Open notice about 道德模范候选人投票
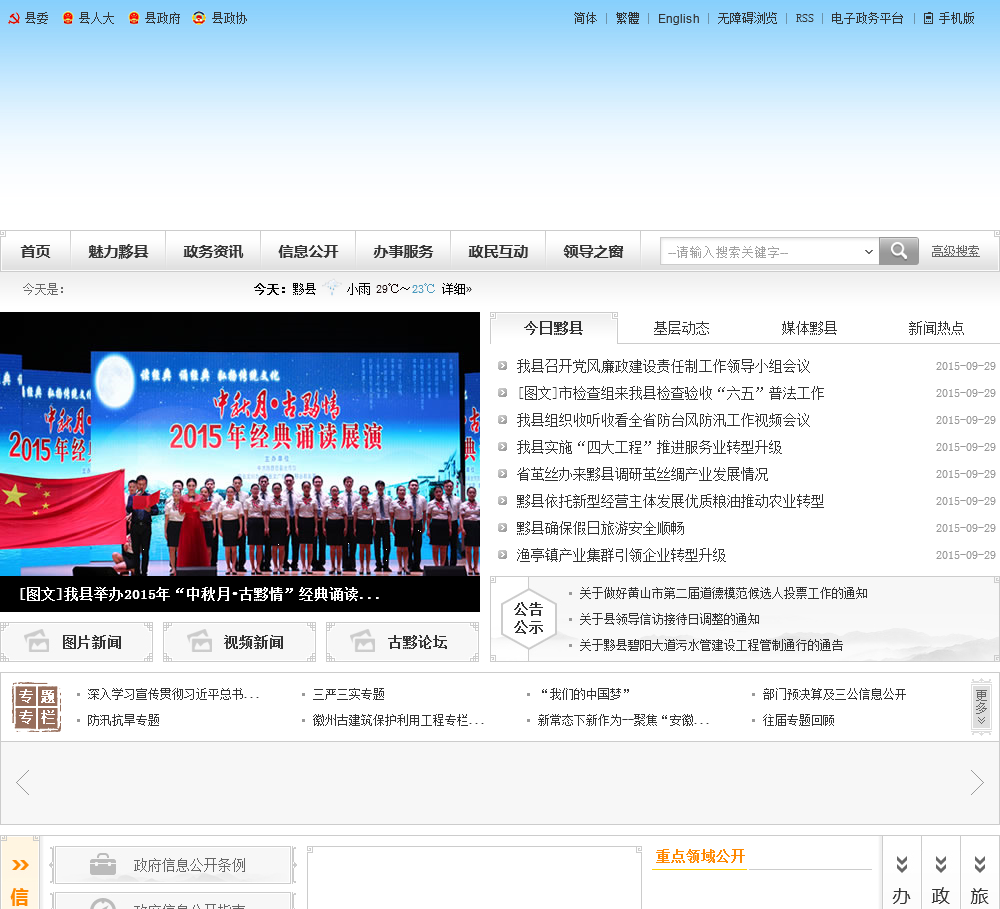 (723, 593)
